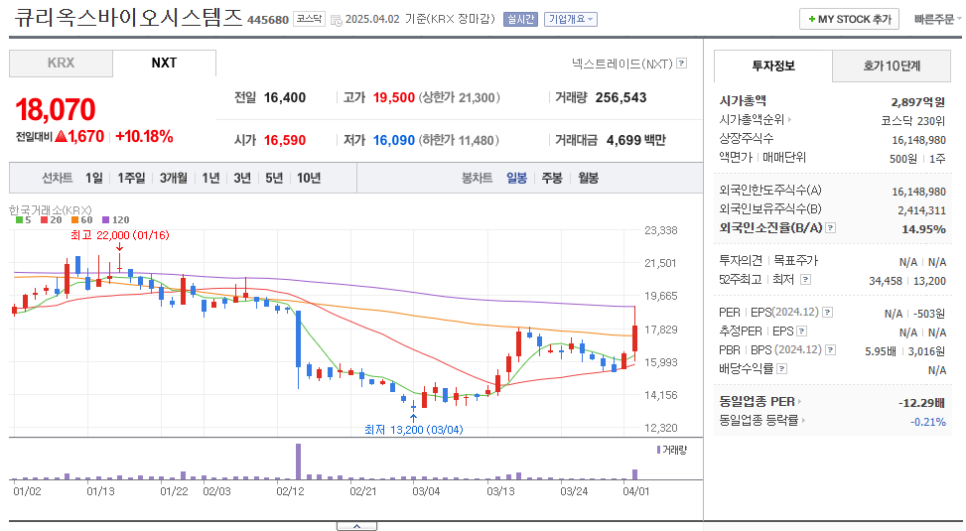Open the 호가10단계 tab

pos(891,66)
